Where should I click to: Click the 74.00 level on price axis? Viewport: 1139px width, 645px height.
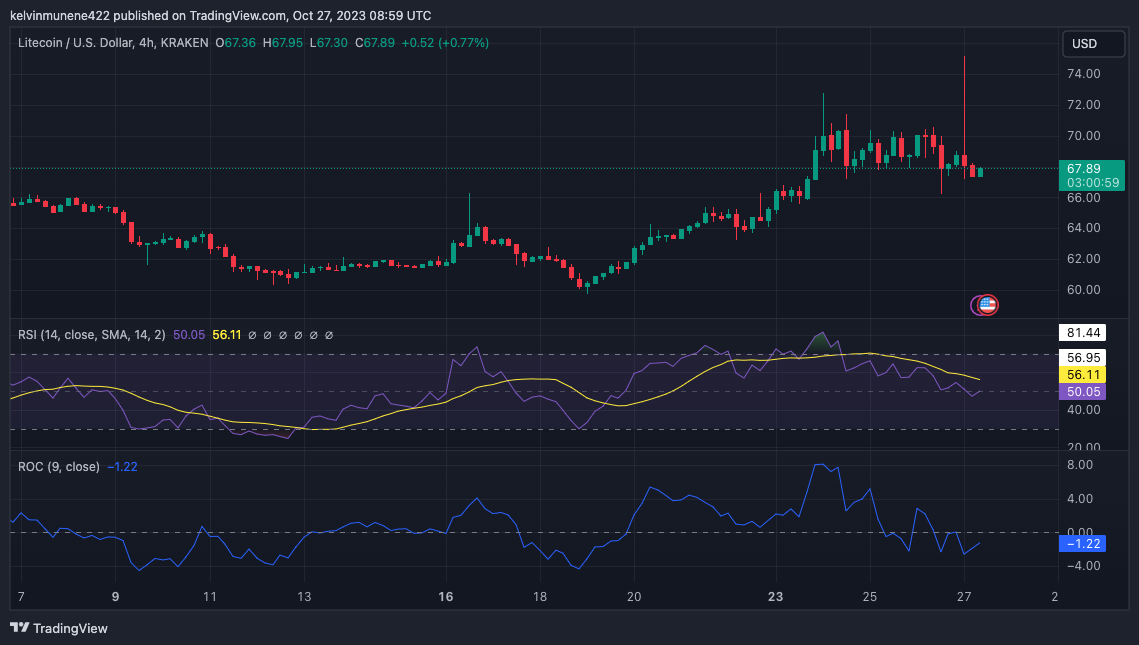tap(1083, 74)
